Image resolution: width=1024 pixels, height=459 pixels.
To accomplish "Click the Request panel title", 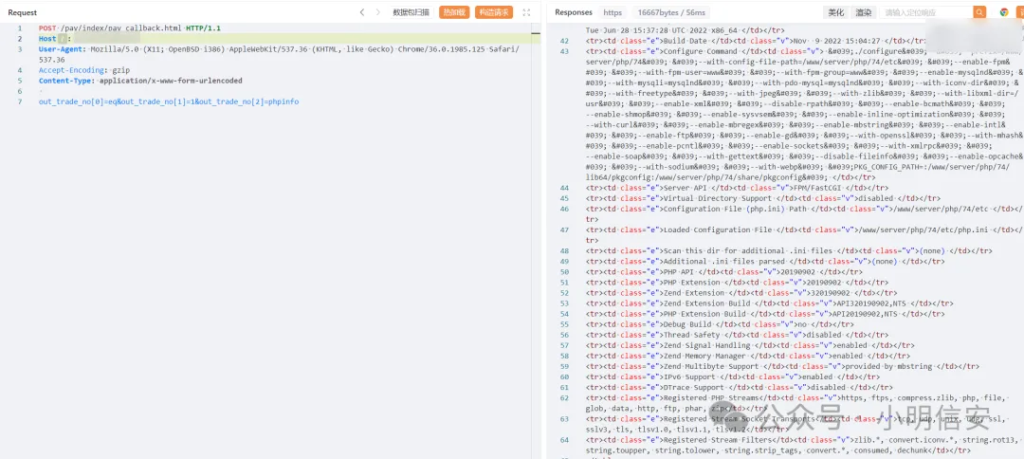I will pos(22,12).
